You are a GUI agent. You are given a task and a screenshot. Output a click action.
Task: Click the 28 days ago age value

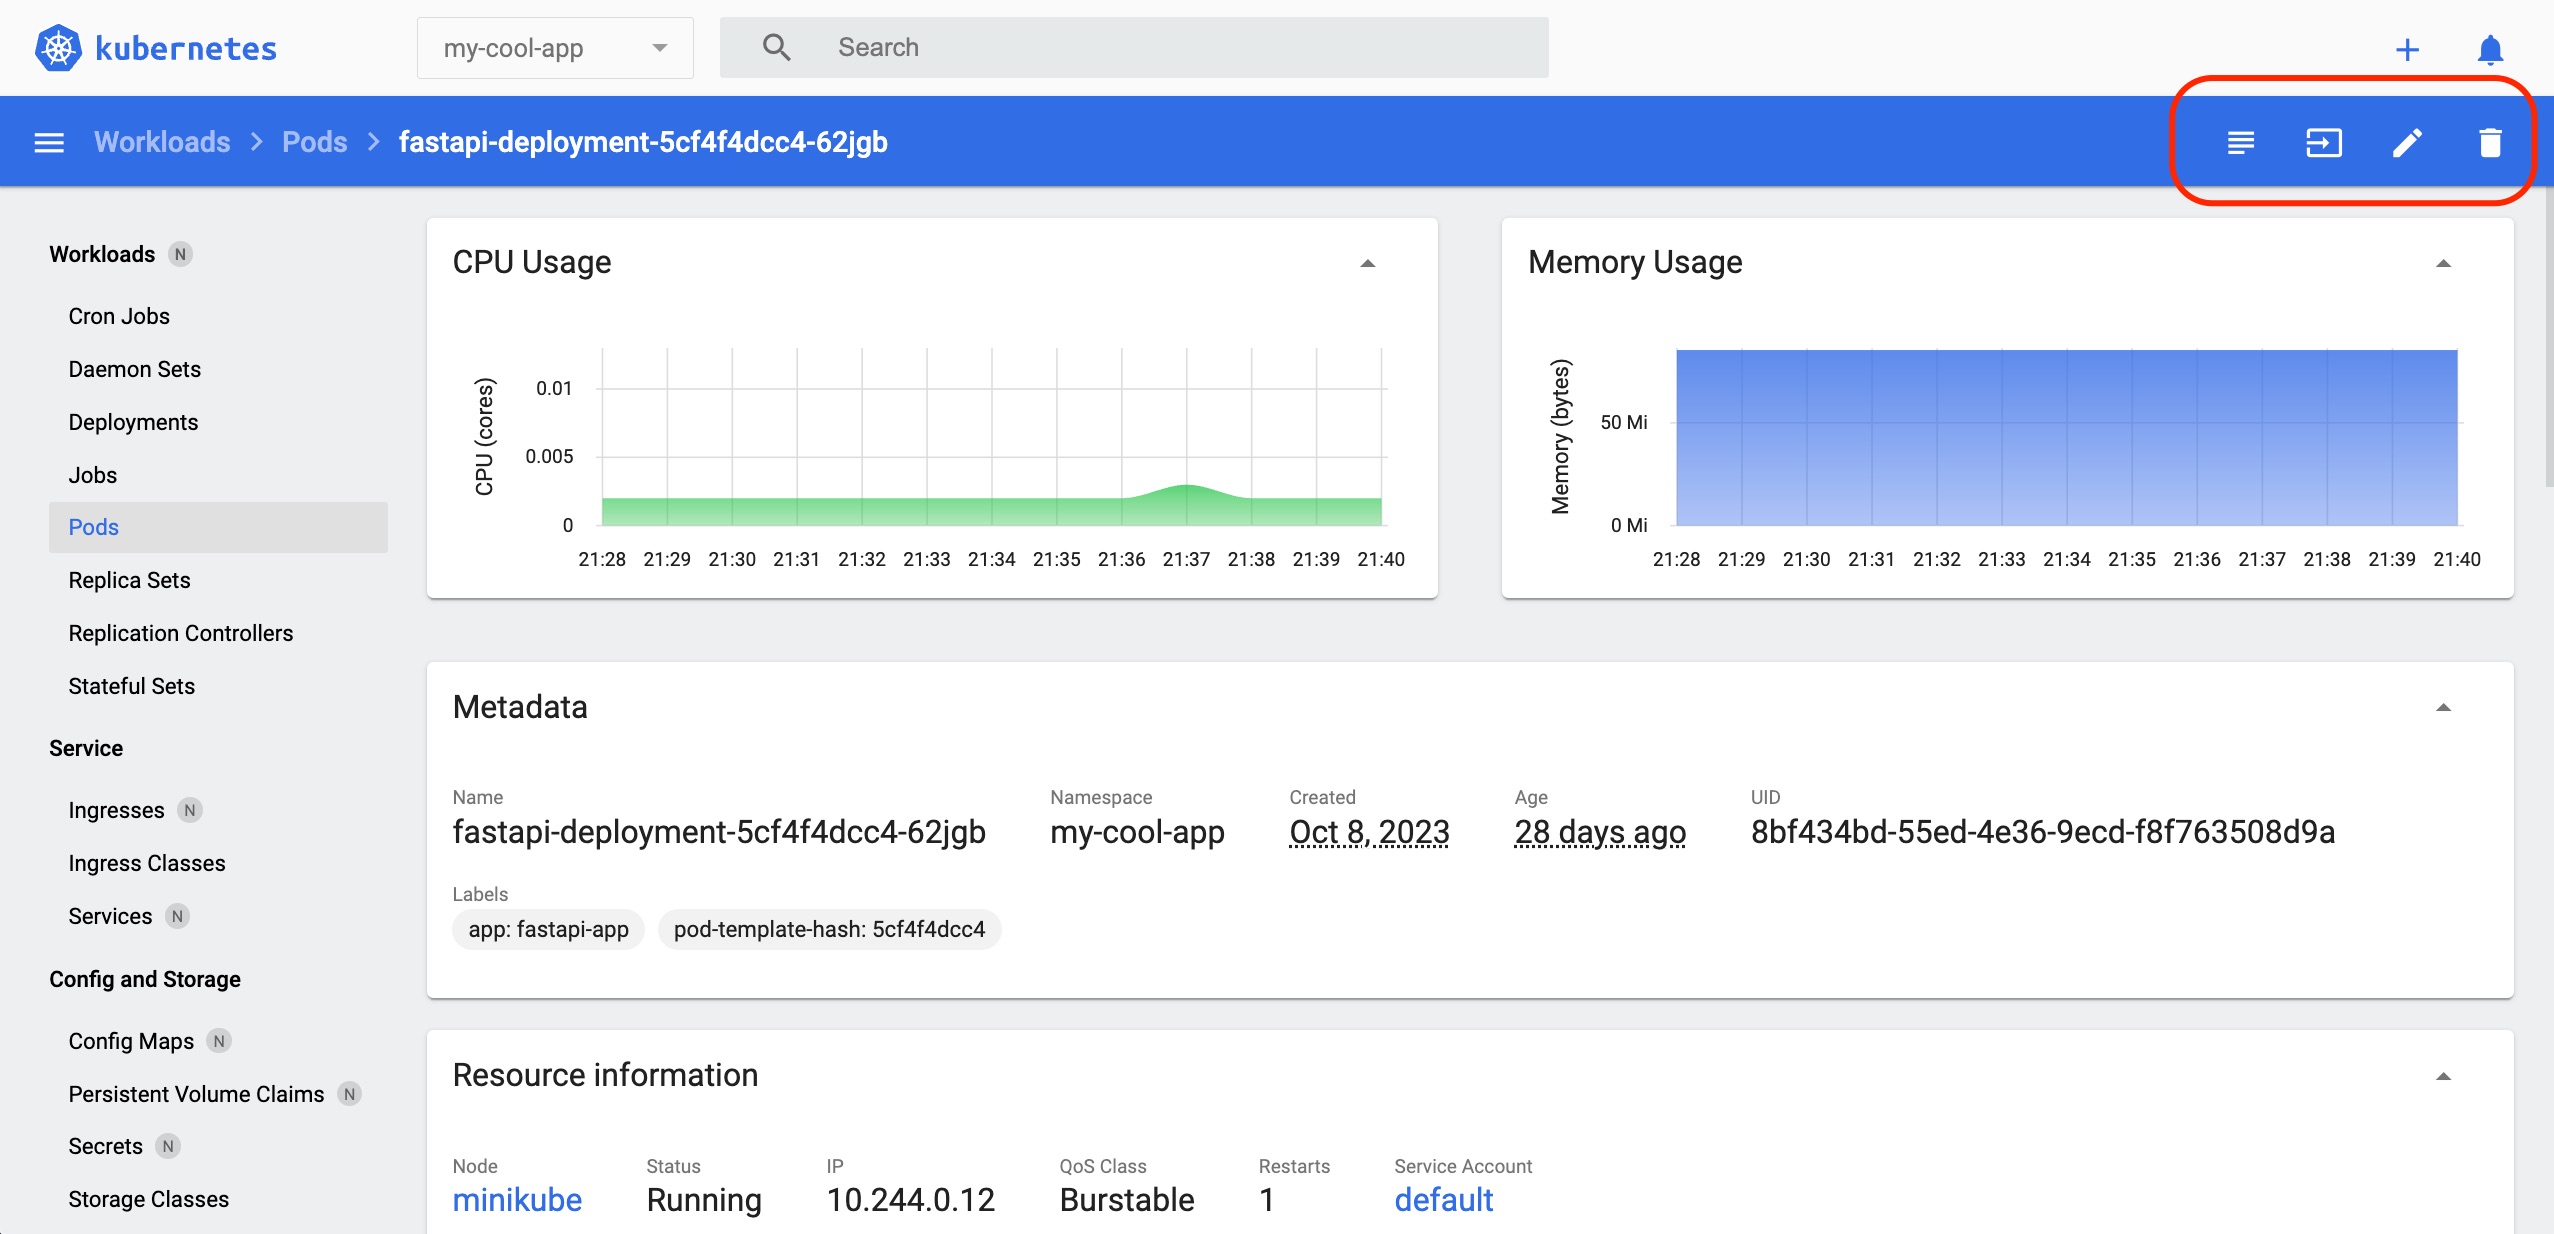pyautogui.click(x=1600, y=832)
